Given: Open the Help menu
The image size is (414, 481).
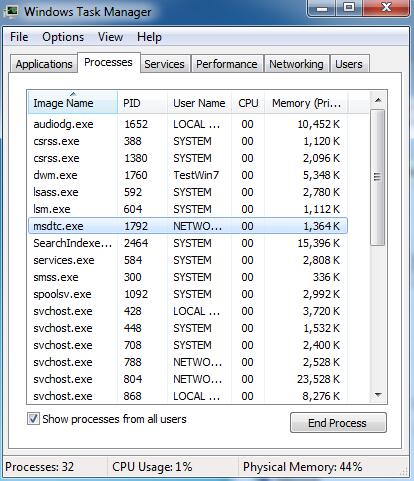Looking at the screenshot, I should pyautogui.click(x=149, y=37).
